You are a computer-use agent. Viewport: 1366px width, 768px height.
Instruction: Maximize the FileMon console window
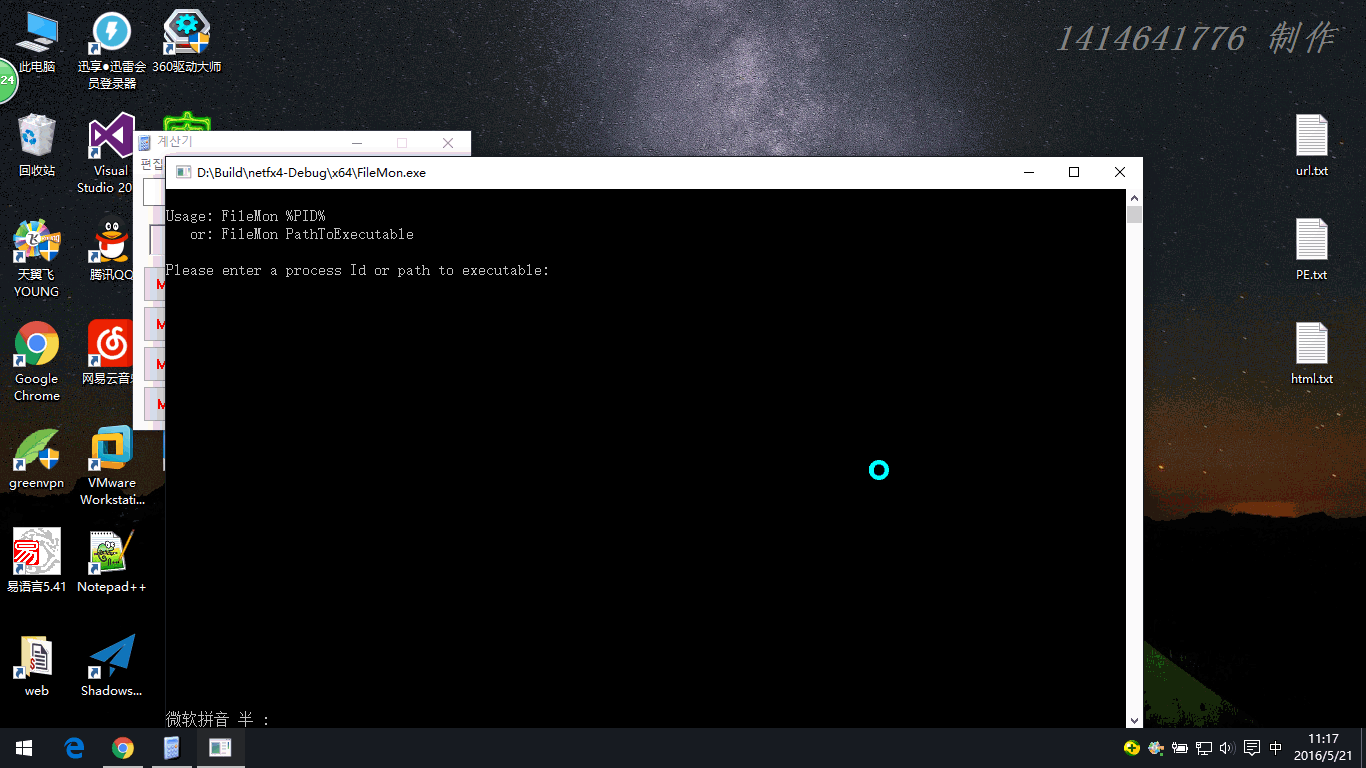tap(1074, 173)
